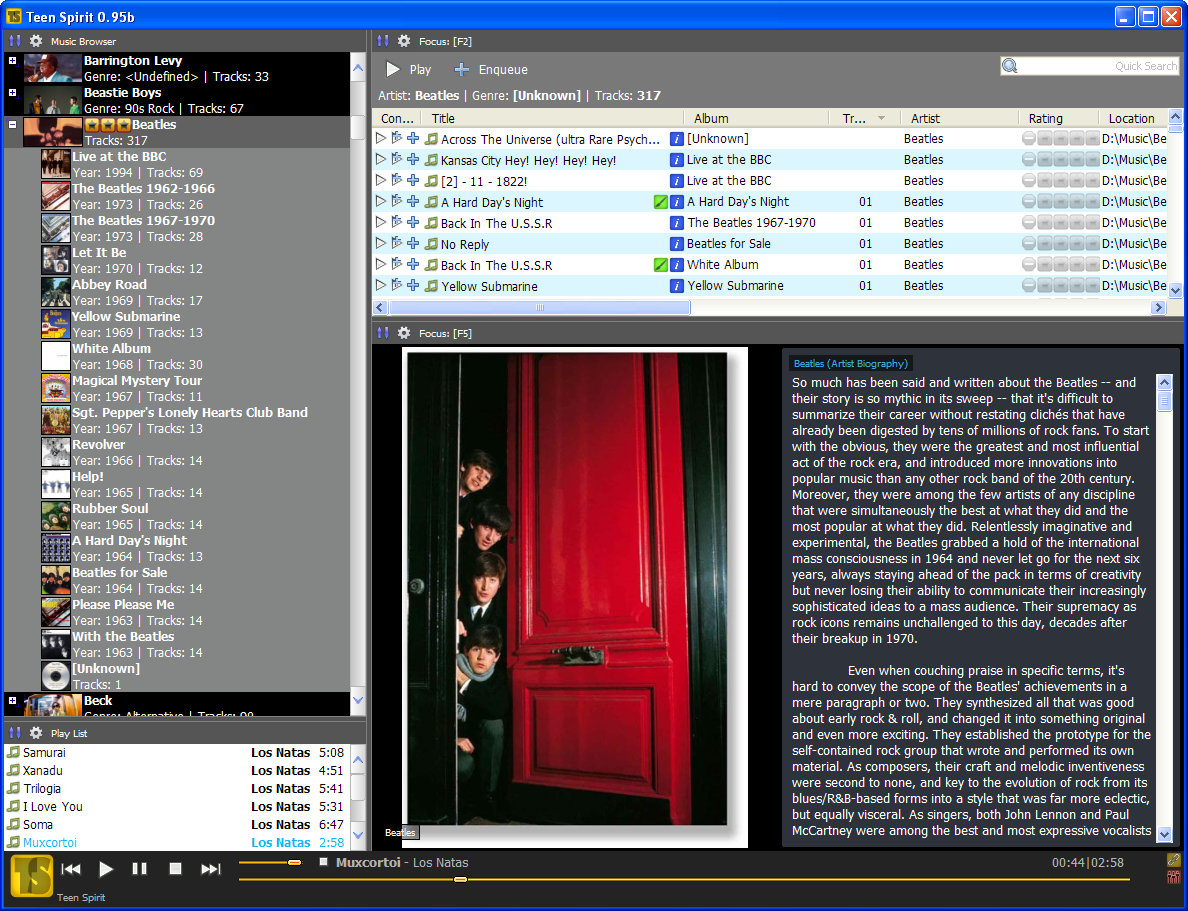1188x911 pixels.
Task: Click the Help! album cover thumbnail
Action: pyautogui.click(x=55, y=484)
